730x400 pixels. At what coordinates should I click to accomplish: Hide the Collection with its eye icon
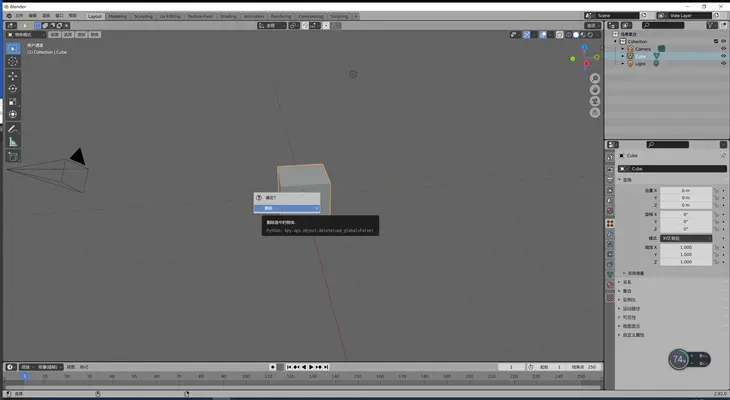tap(723, 41)
